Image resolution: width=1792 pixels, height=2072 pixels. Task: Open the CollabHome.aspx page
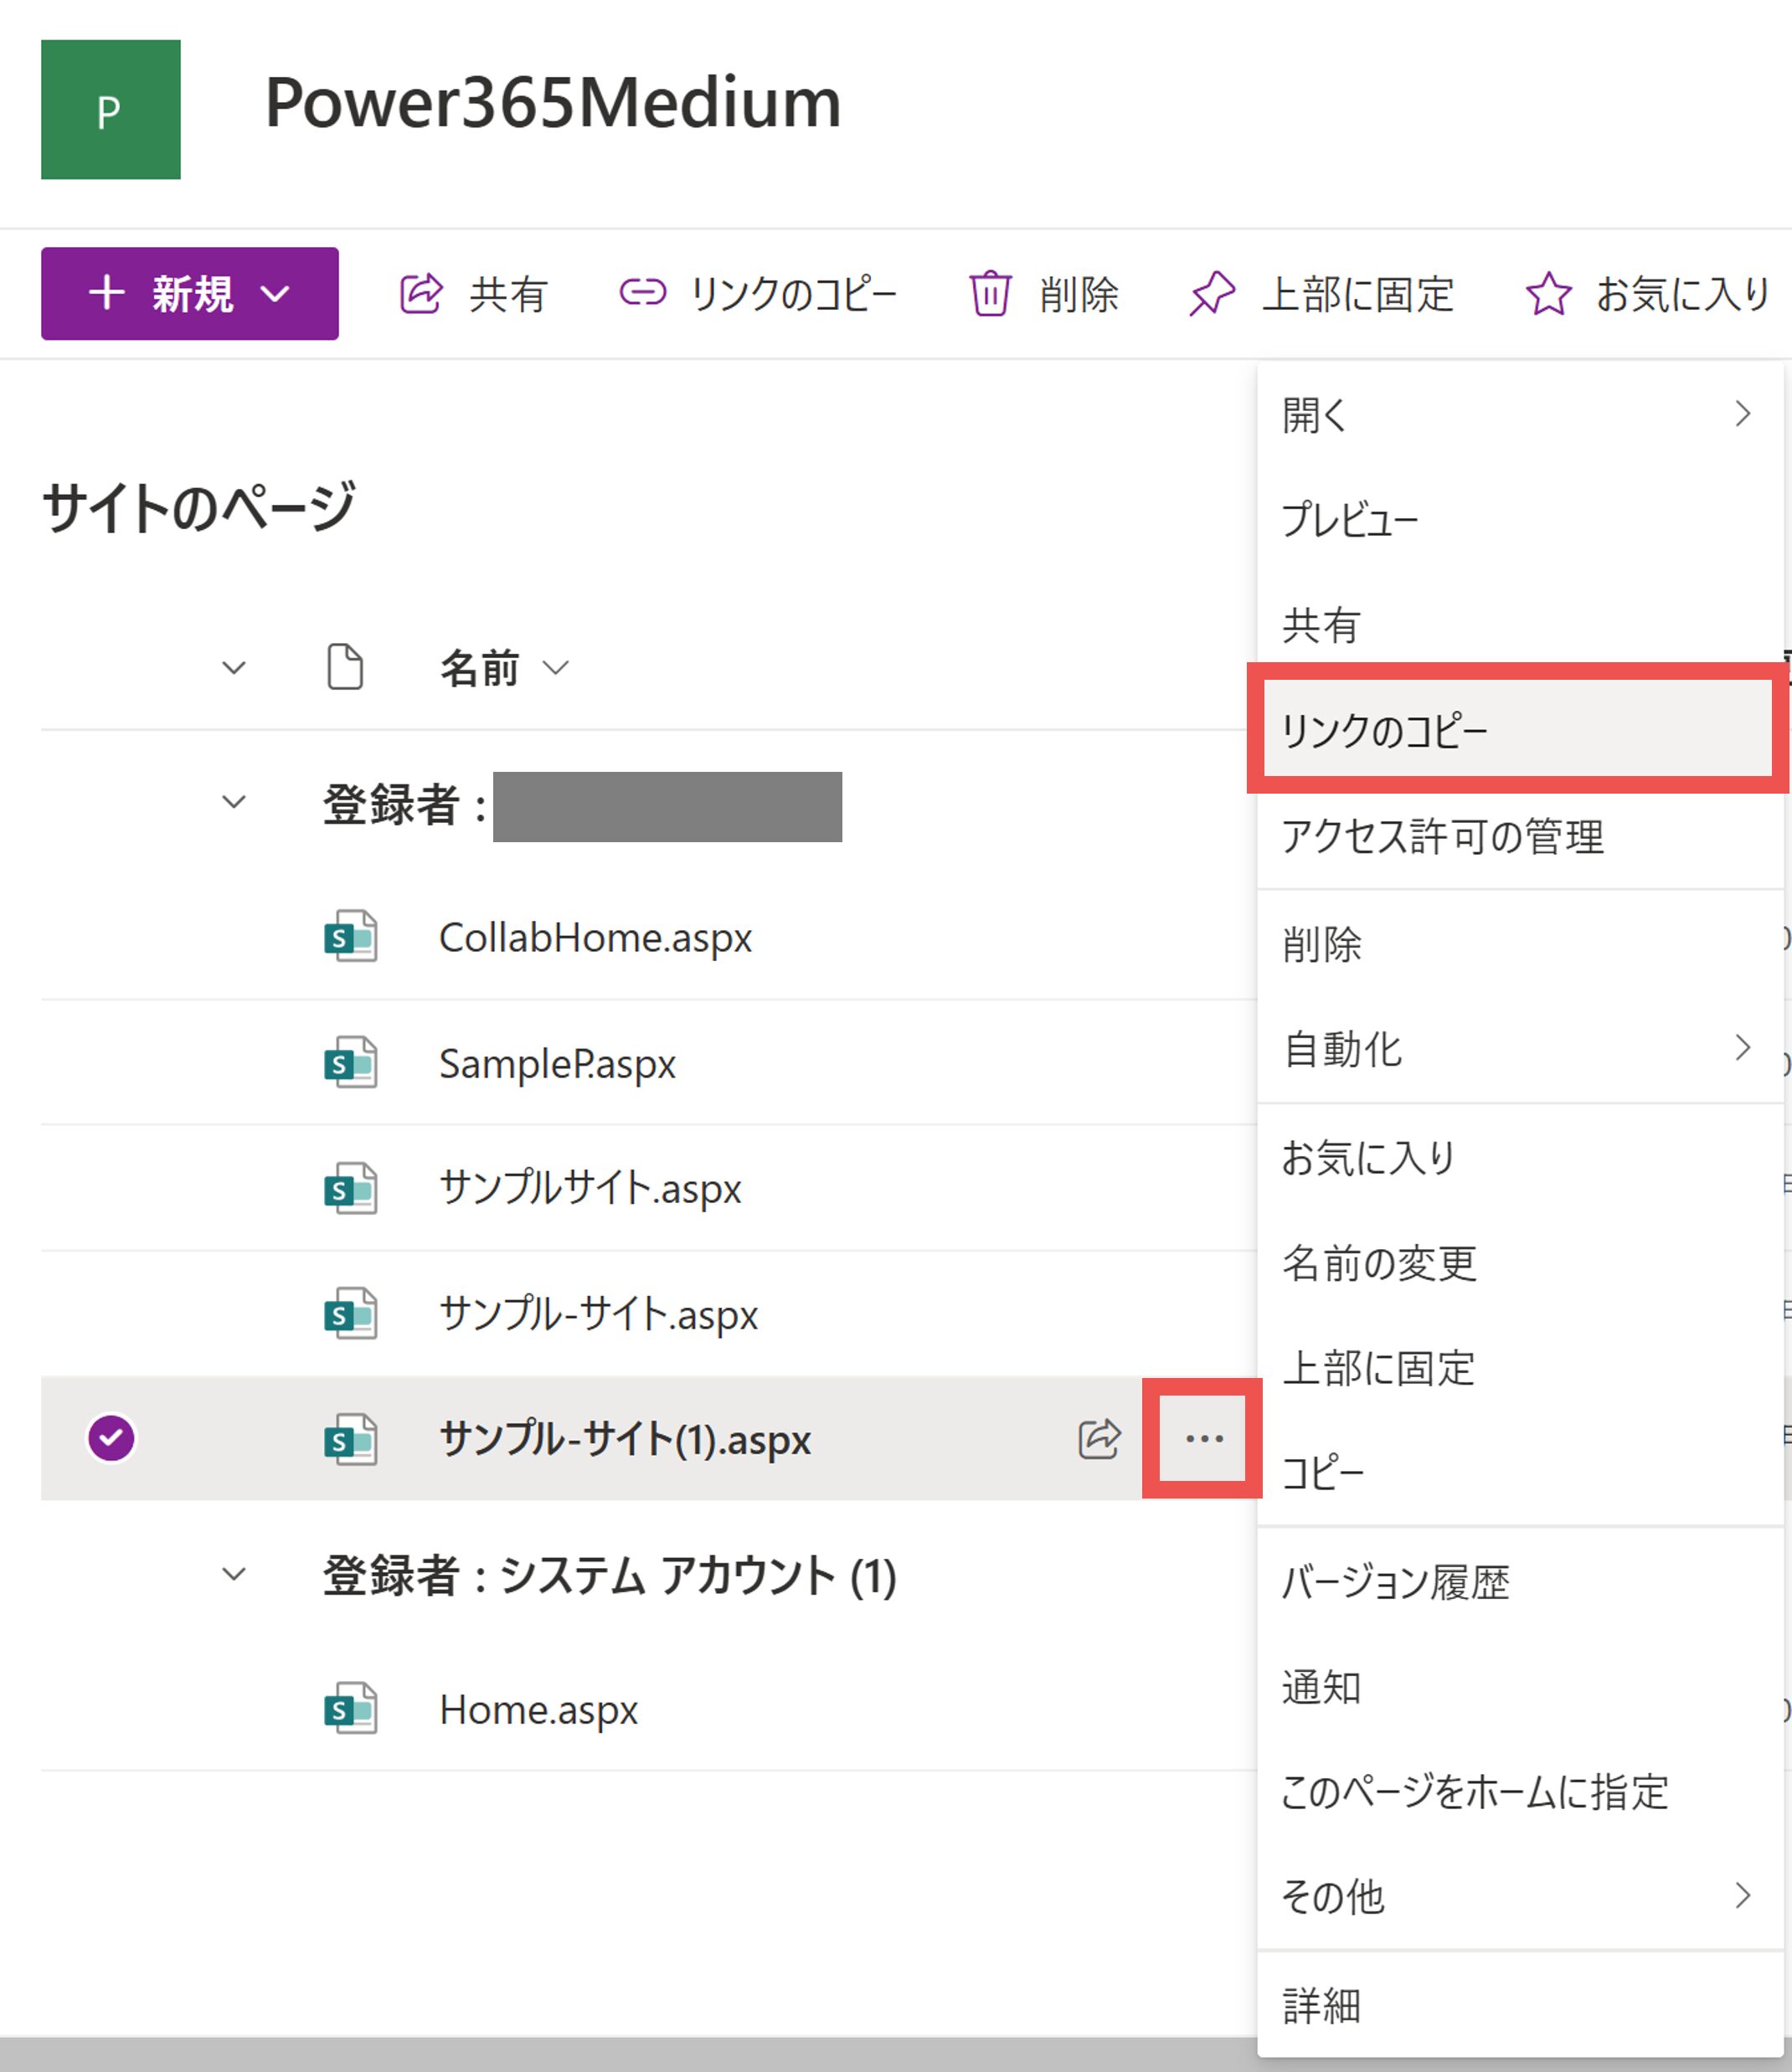coord(595,938)
